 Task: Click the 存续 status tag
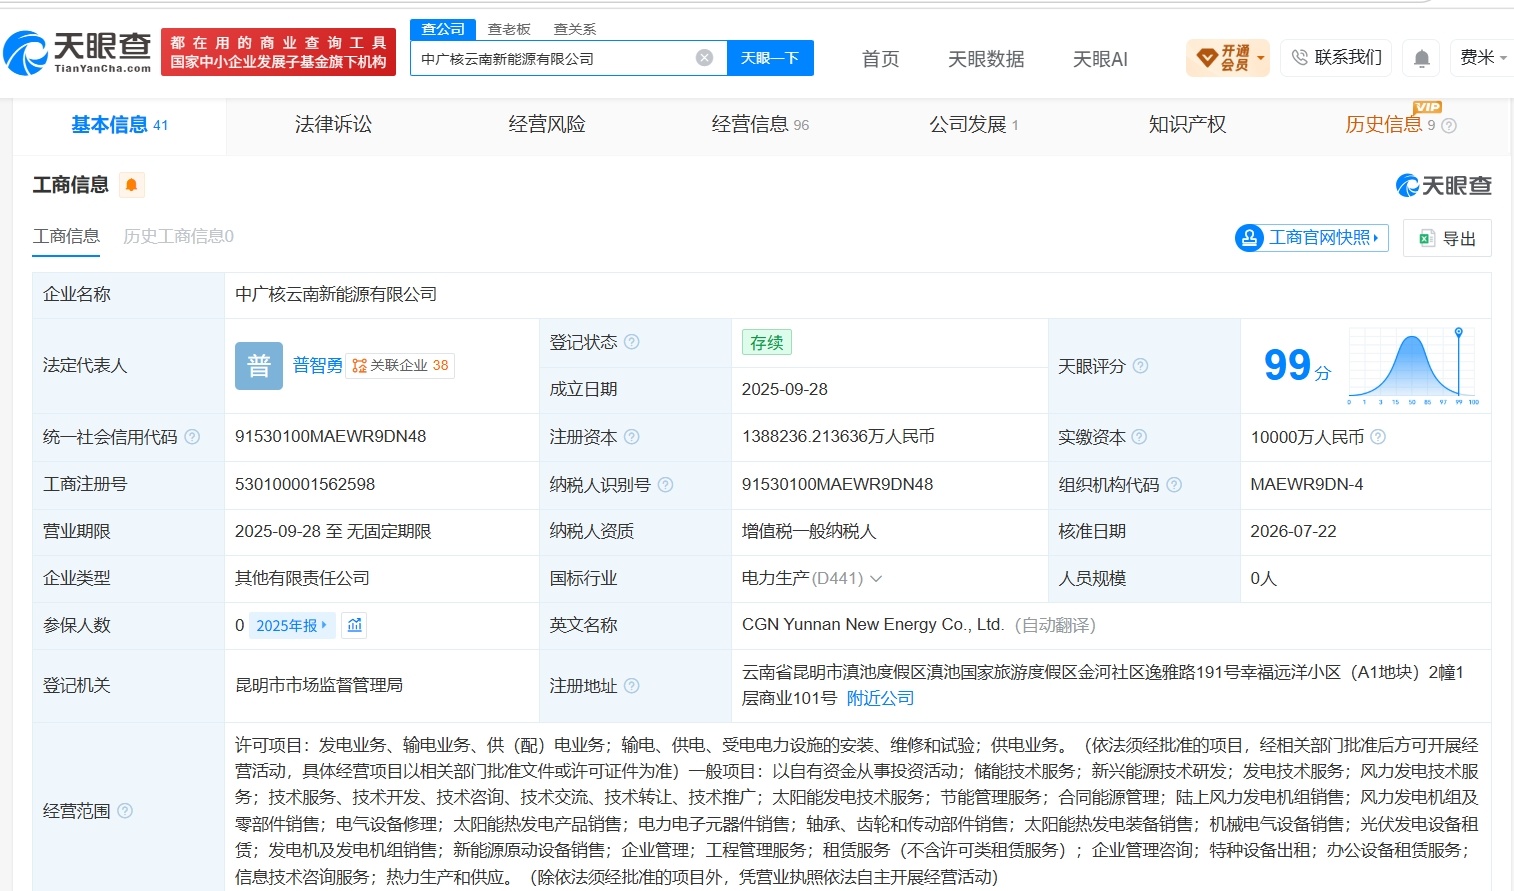767,342
